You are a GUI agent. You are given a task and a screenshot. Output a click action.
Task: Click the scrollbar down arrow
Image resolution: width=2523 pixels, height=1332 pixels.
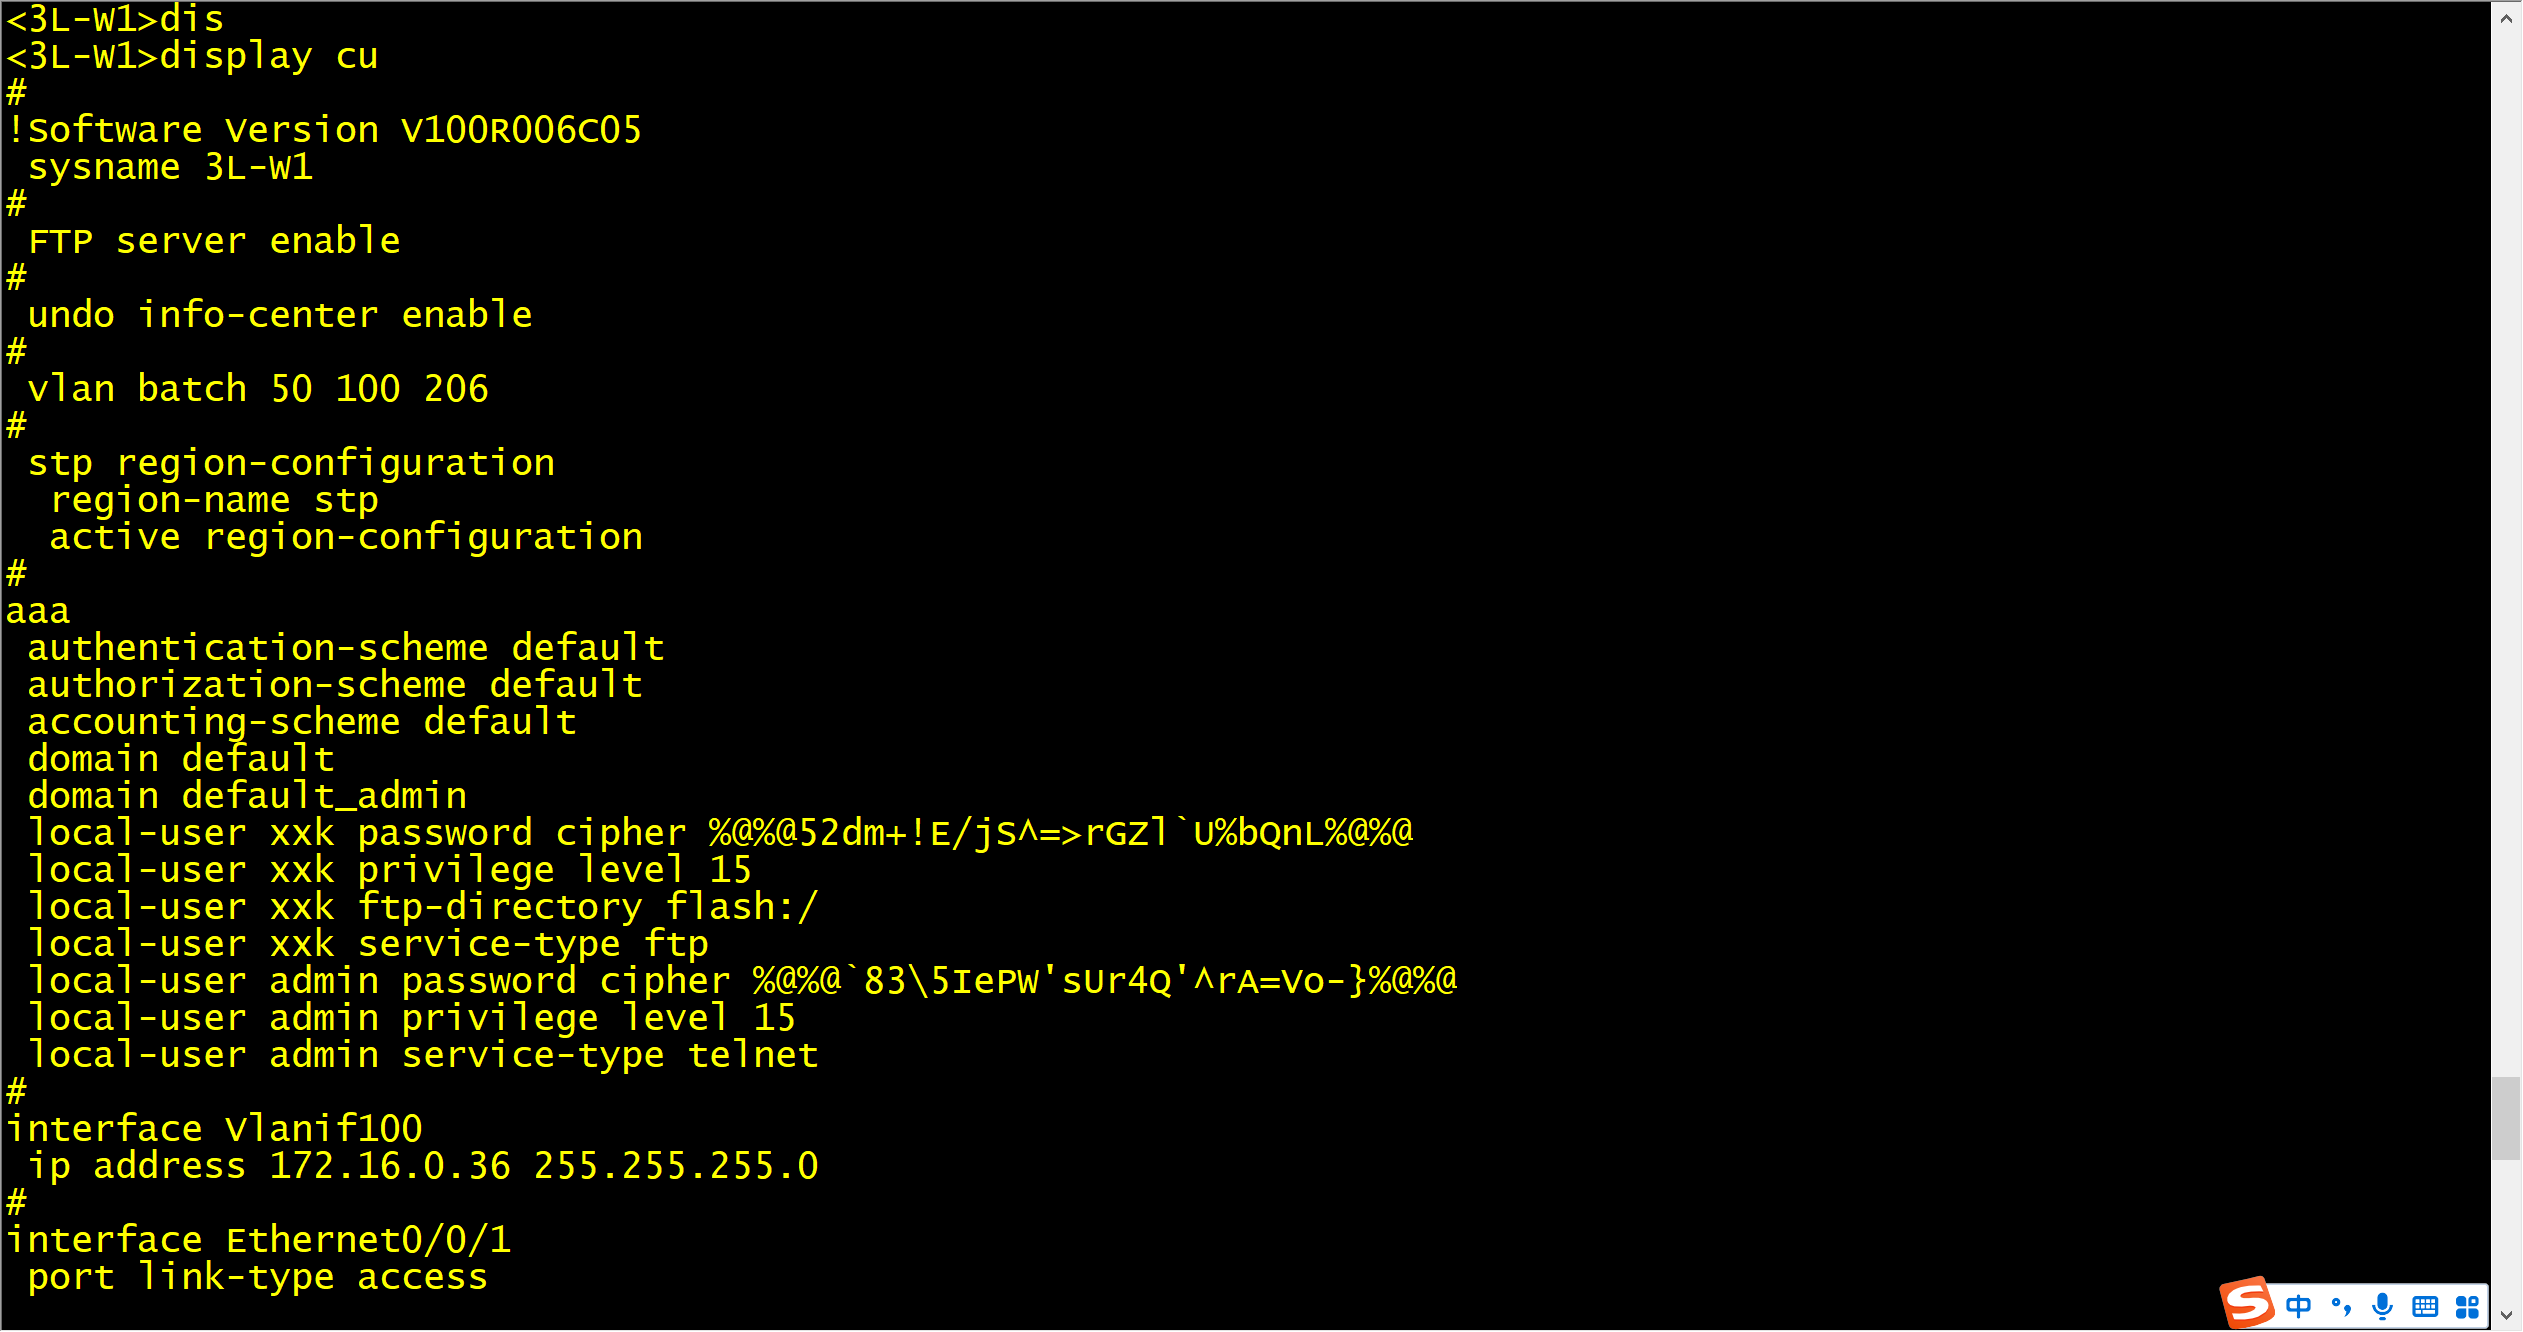pos(2506,1315)
